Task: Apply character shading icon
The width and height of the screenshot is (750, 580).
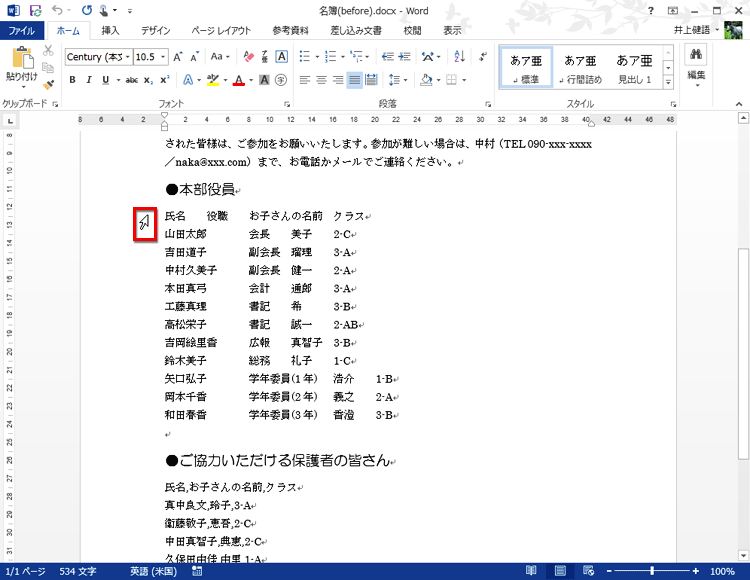Action: point(264,80)
